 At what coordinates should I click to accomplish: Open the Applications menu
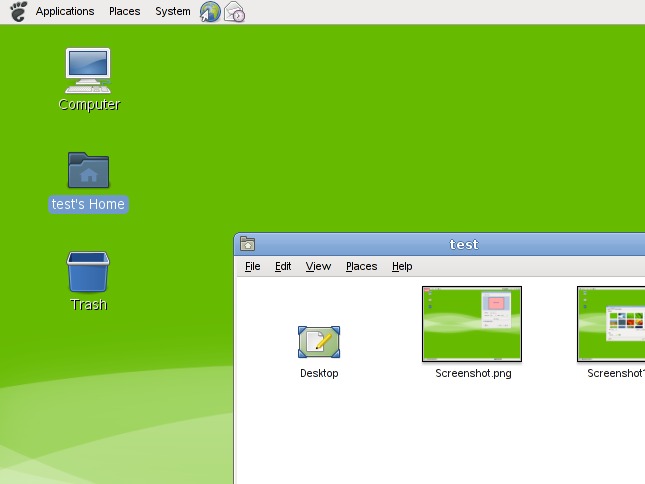pos(65,11)
